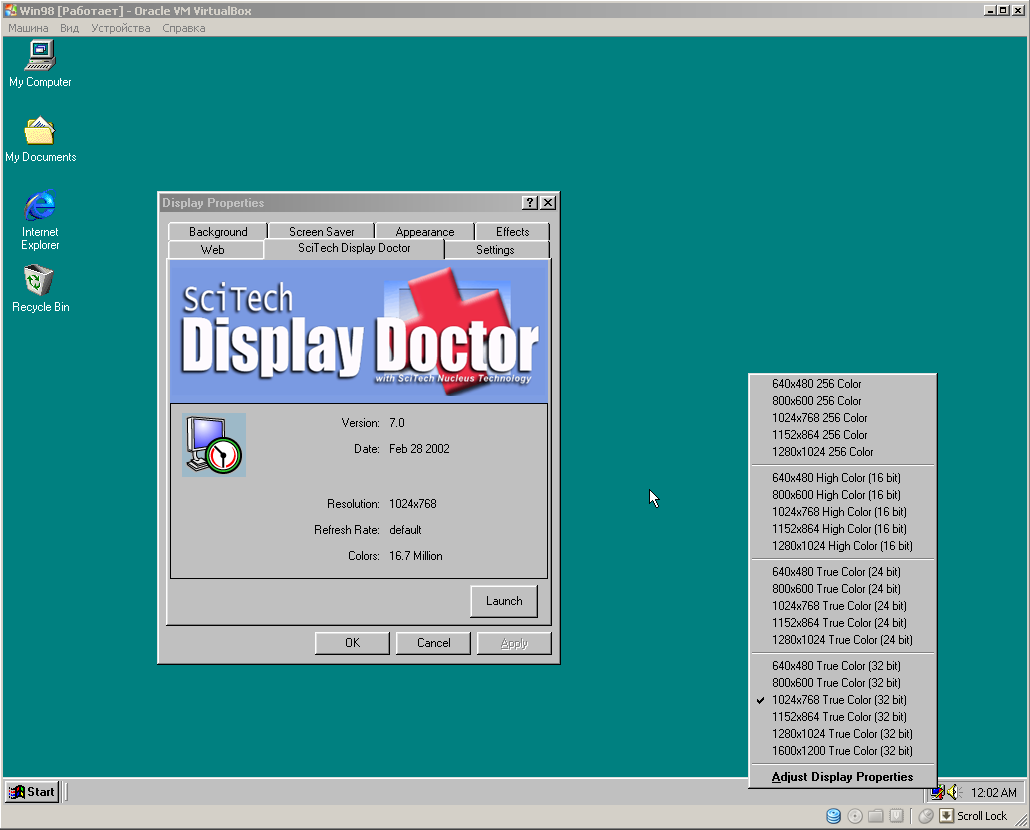Click Cancel in Display Properties

433,643
